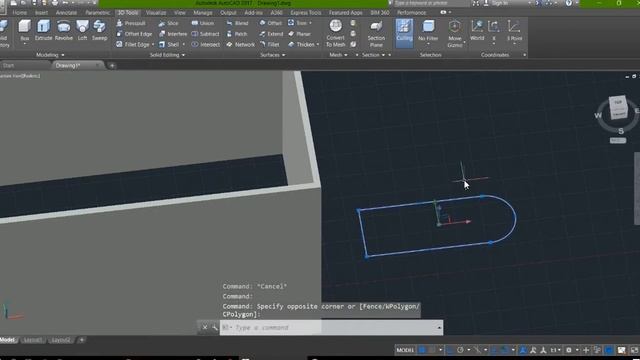The width and height of the screenshot is (640, 360).
Task: Open the Trim dropdown arrow
Action: point(310,23)
